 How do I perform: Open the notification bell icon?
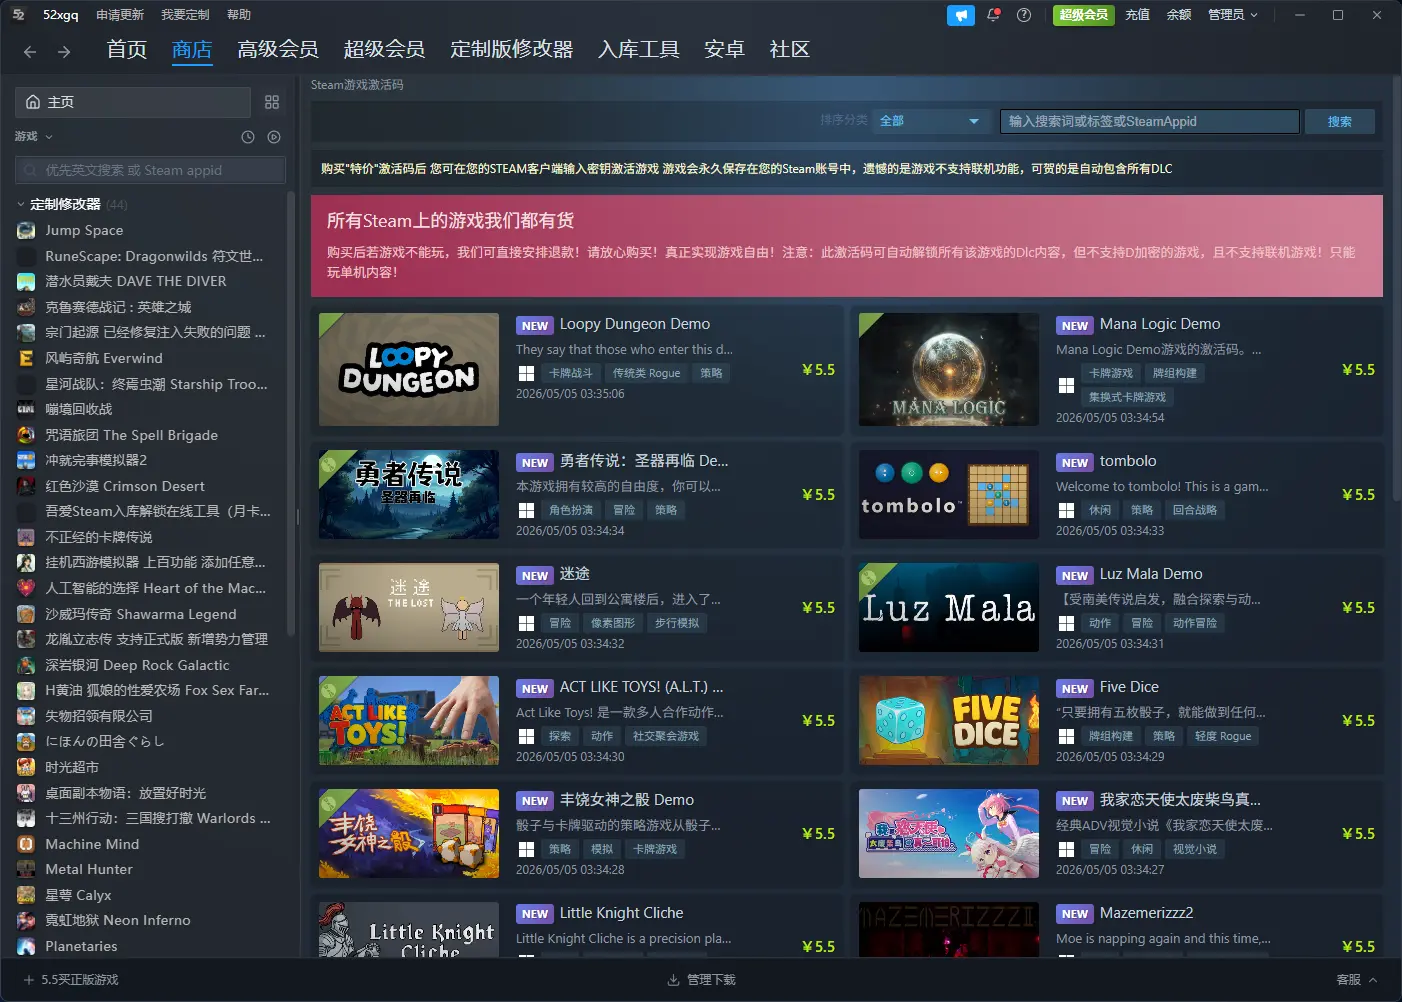pos(993,15)
